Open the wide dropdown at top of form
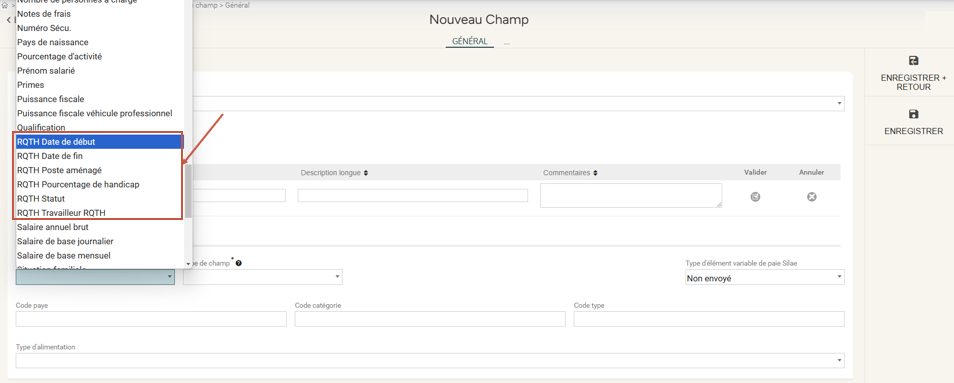This screenshot has height=383, width=954. point(518,103)
